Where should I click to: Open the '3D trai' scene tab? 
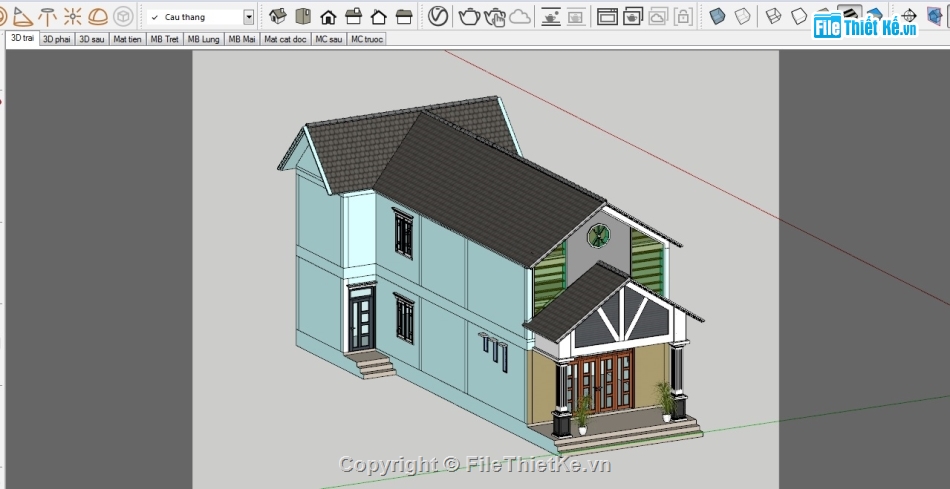(22, 38)
